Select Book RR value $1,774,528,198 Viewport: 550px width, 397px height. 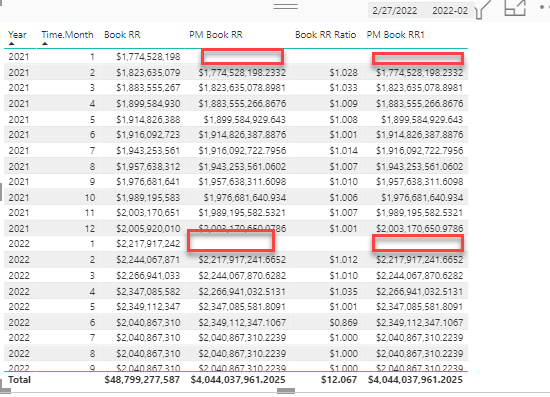click(148, 56)
